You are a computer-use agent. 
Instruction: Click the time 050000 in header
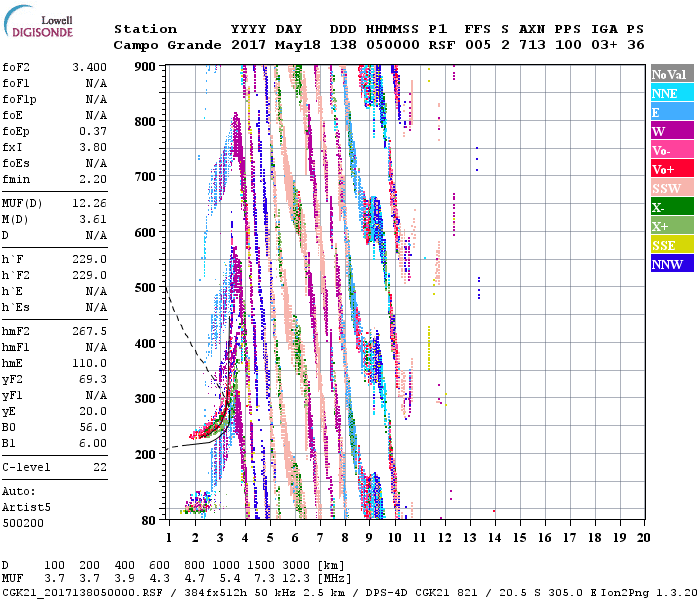click(392, 45)
